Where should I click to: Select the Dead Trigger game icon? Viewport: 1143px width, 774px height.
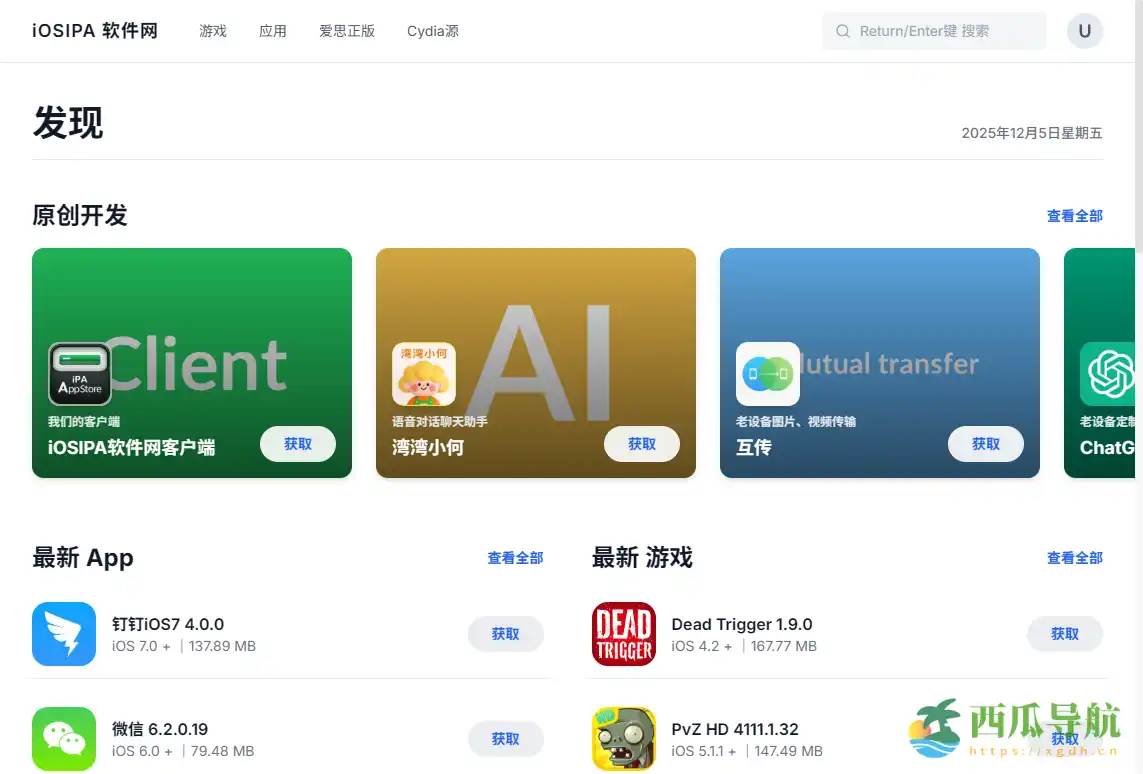pos(623,634)
